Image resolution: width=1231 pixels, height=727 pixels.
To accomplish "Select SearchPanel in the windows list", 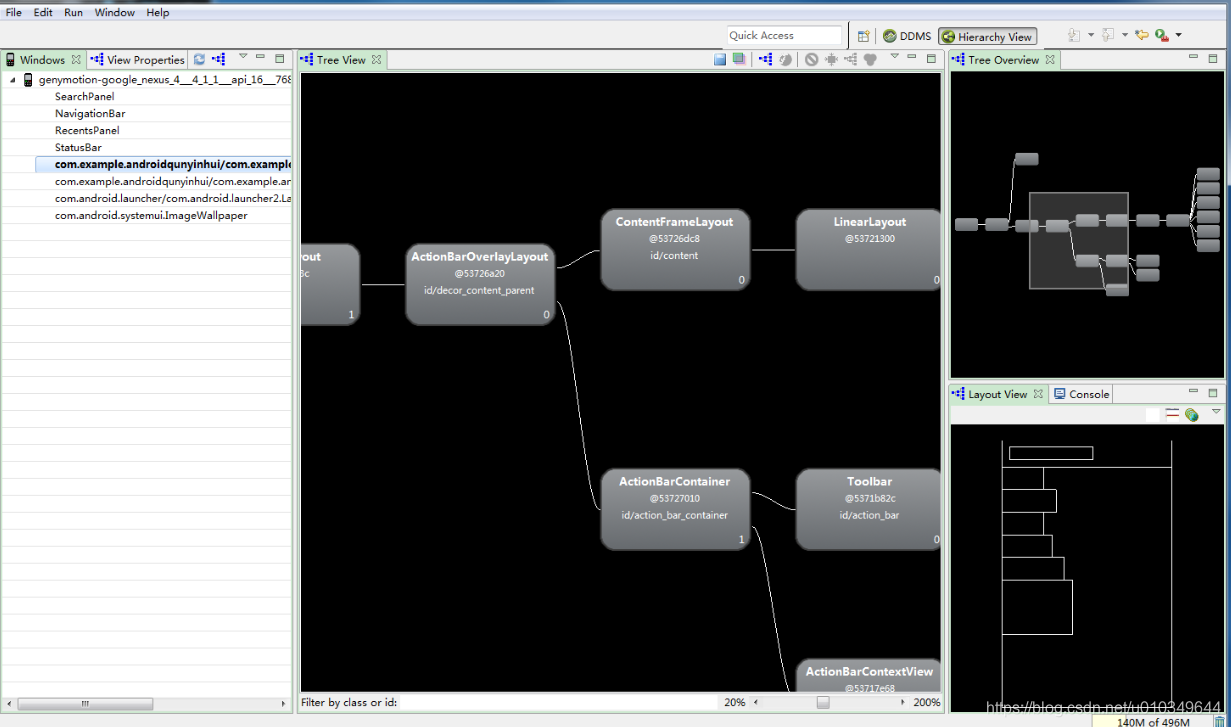I will point(84,97).
